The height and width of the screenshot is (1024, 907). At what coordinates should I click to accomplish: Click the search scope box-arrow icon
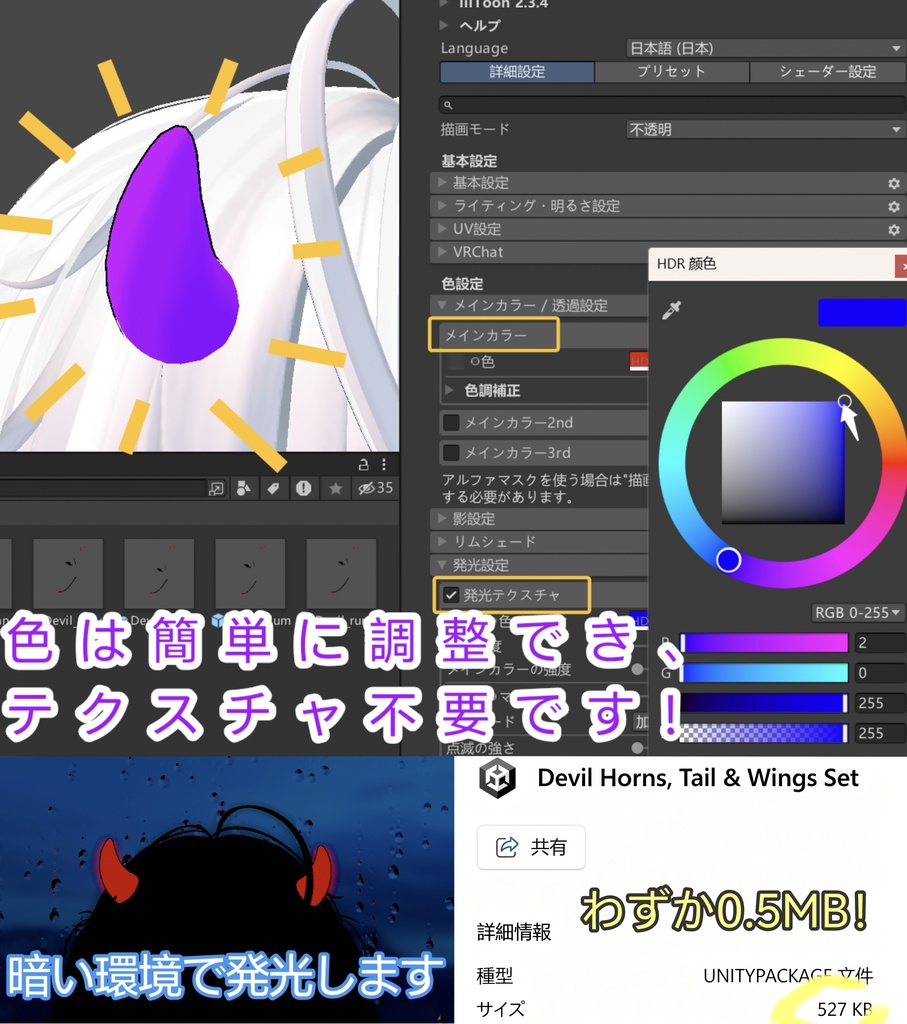click(216, 488)
